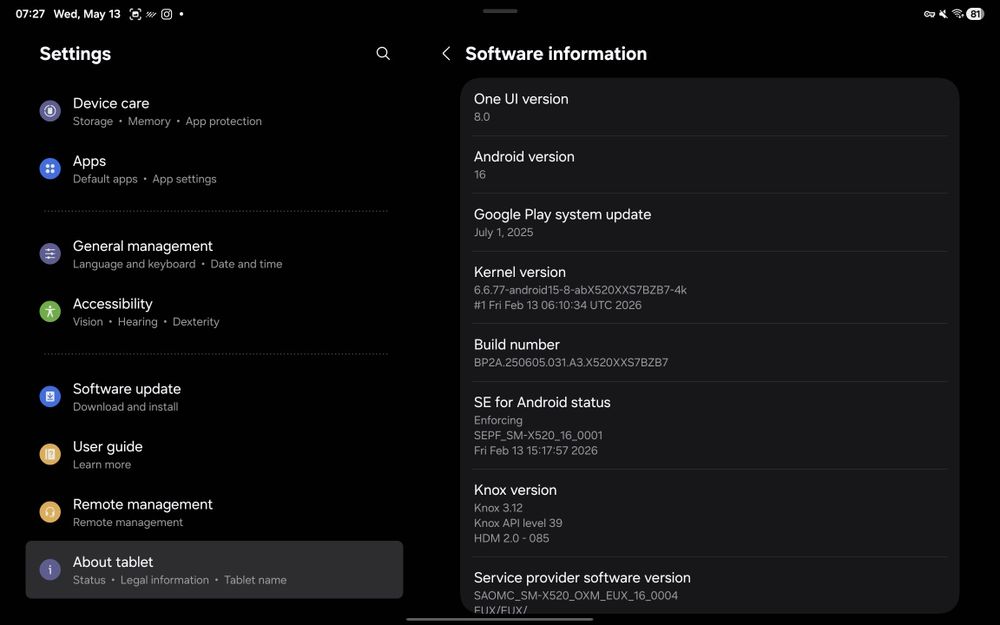Image resolution: width=1000 pixels, height=625 pixels.
Task: Tap the screenshot capture icon in status bar
Action: tap(135, 14)
